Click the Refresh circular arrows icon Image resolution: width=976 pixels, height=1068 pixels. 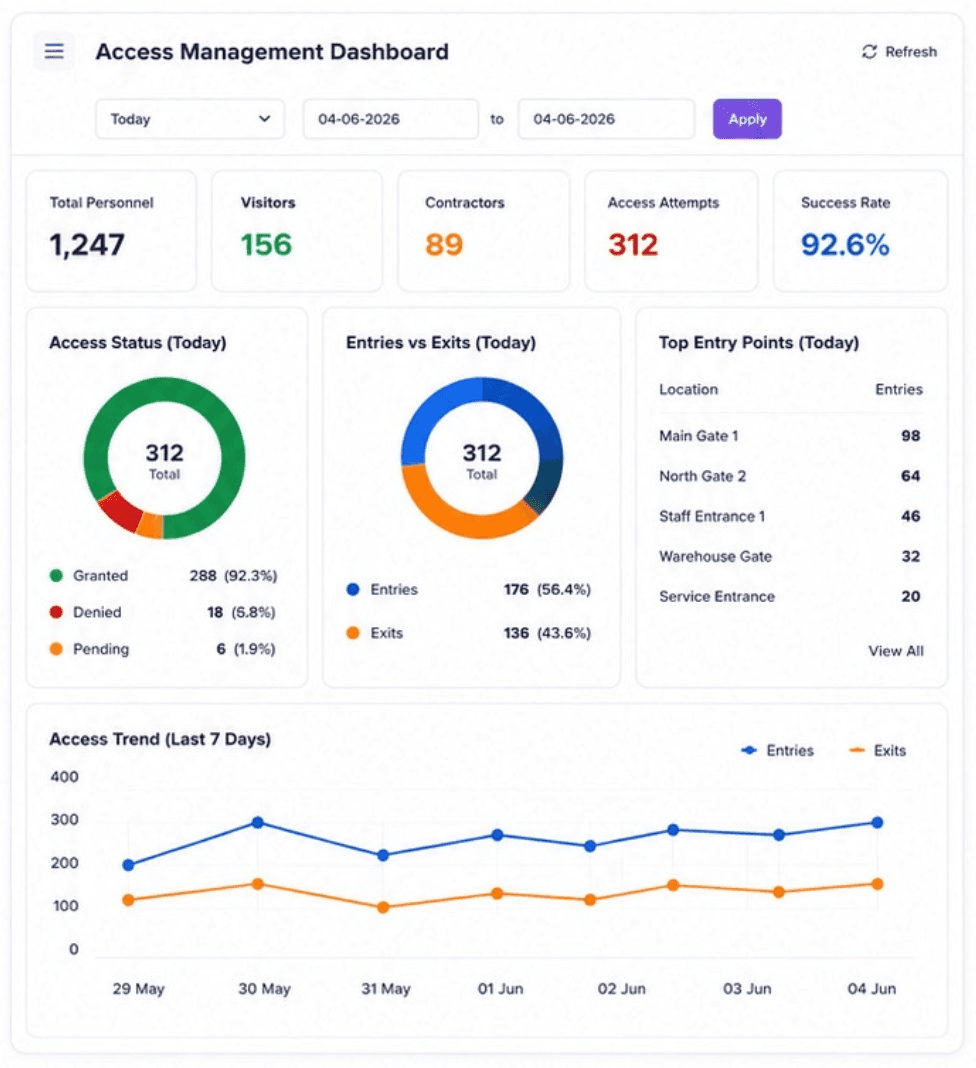click(x=869, y=52)
